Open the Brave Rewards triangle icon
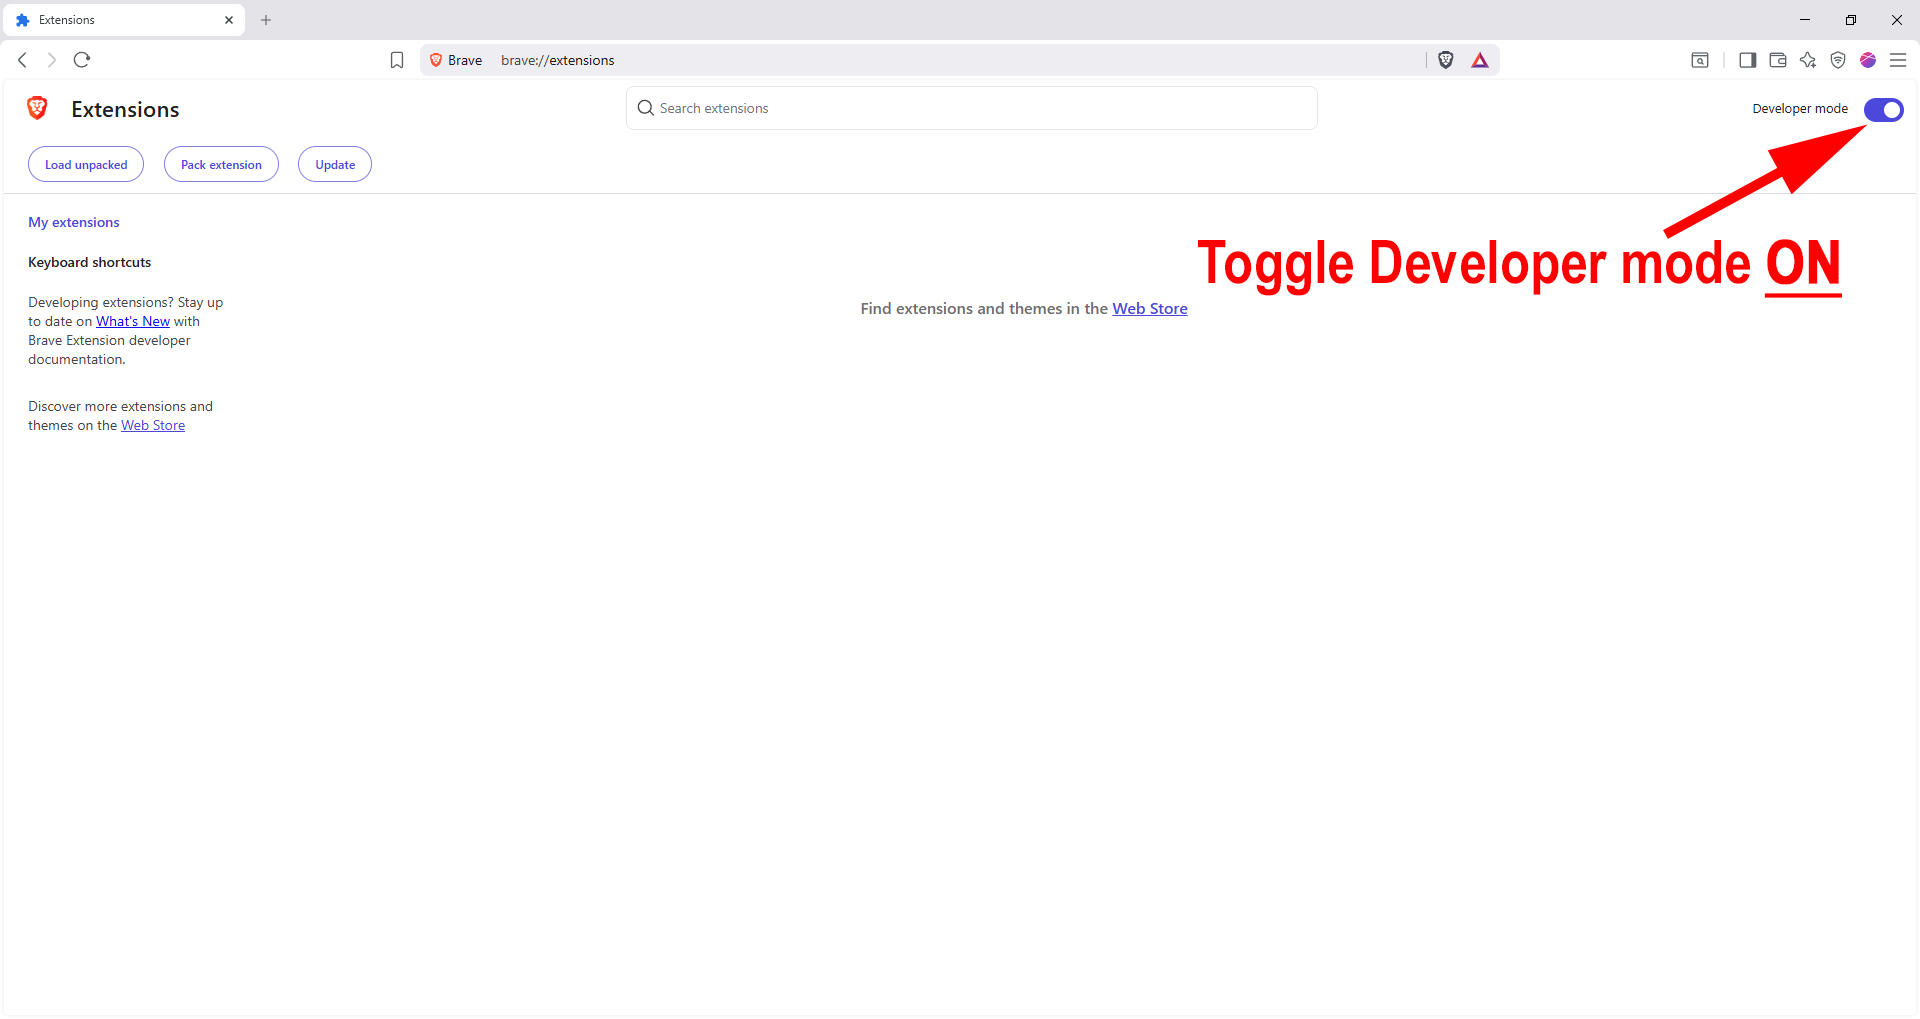The image size is (1920, 1019). (1480, 60)
